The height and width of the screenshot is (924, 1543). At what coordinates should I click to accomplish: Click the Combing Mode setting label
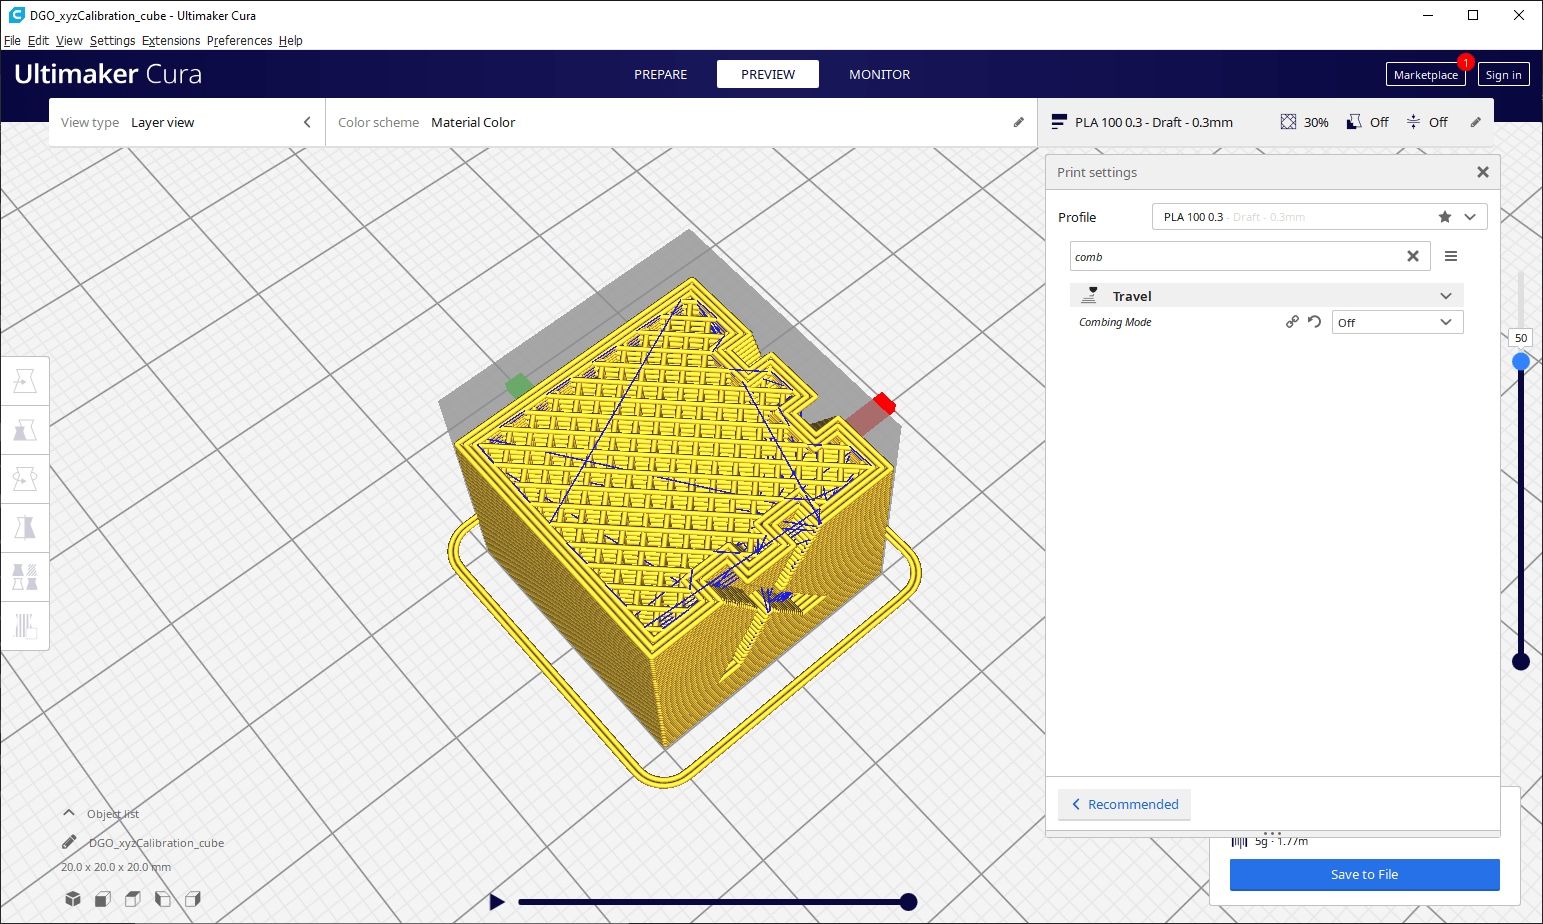point(1115,322)
